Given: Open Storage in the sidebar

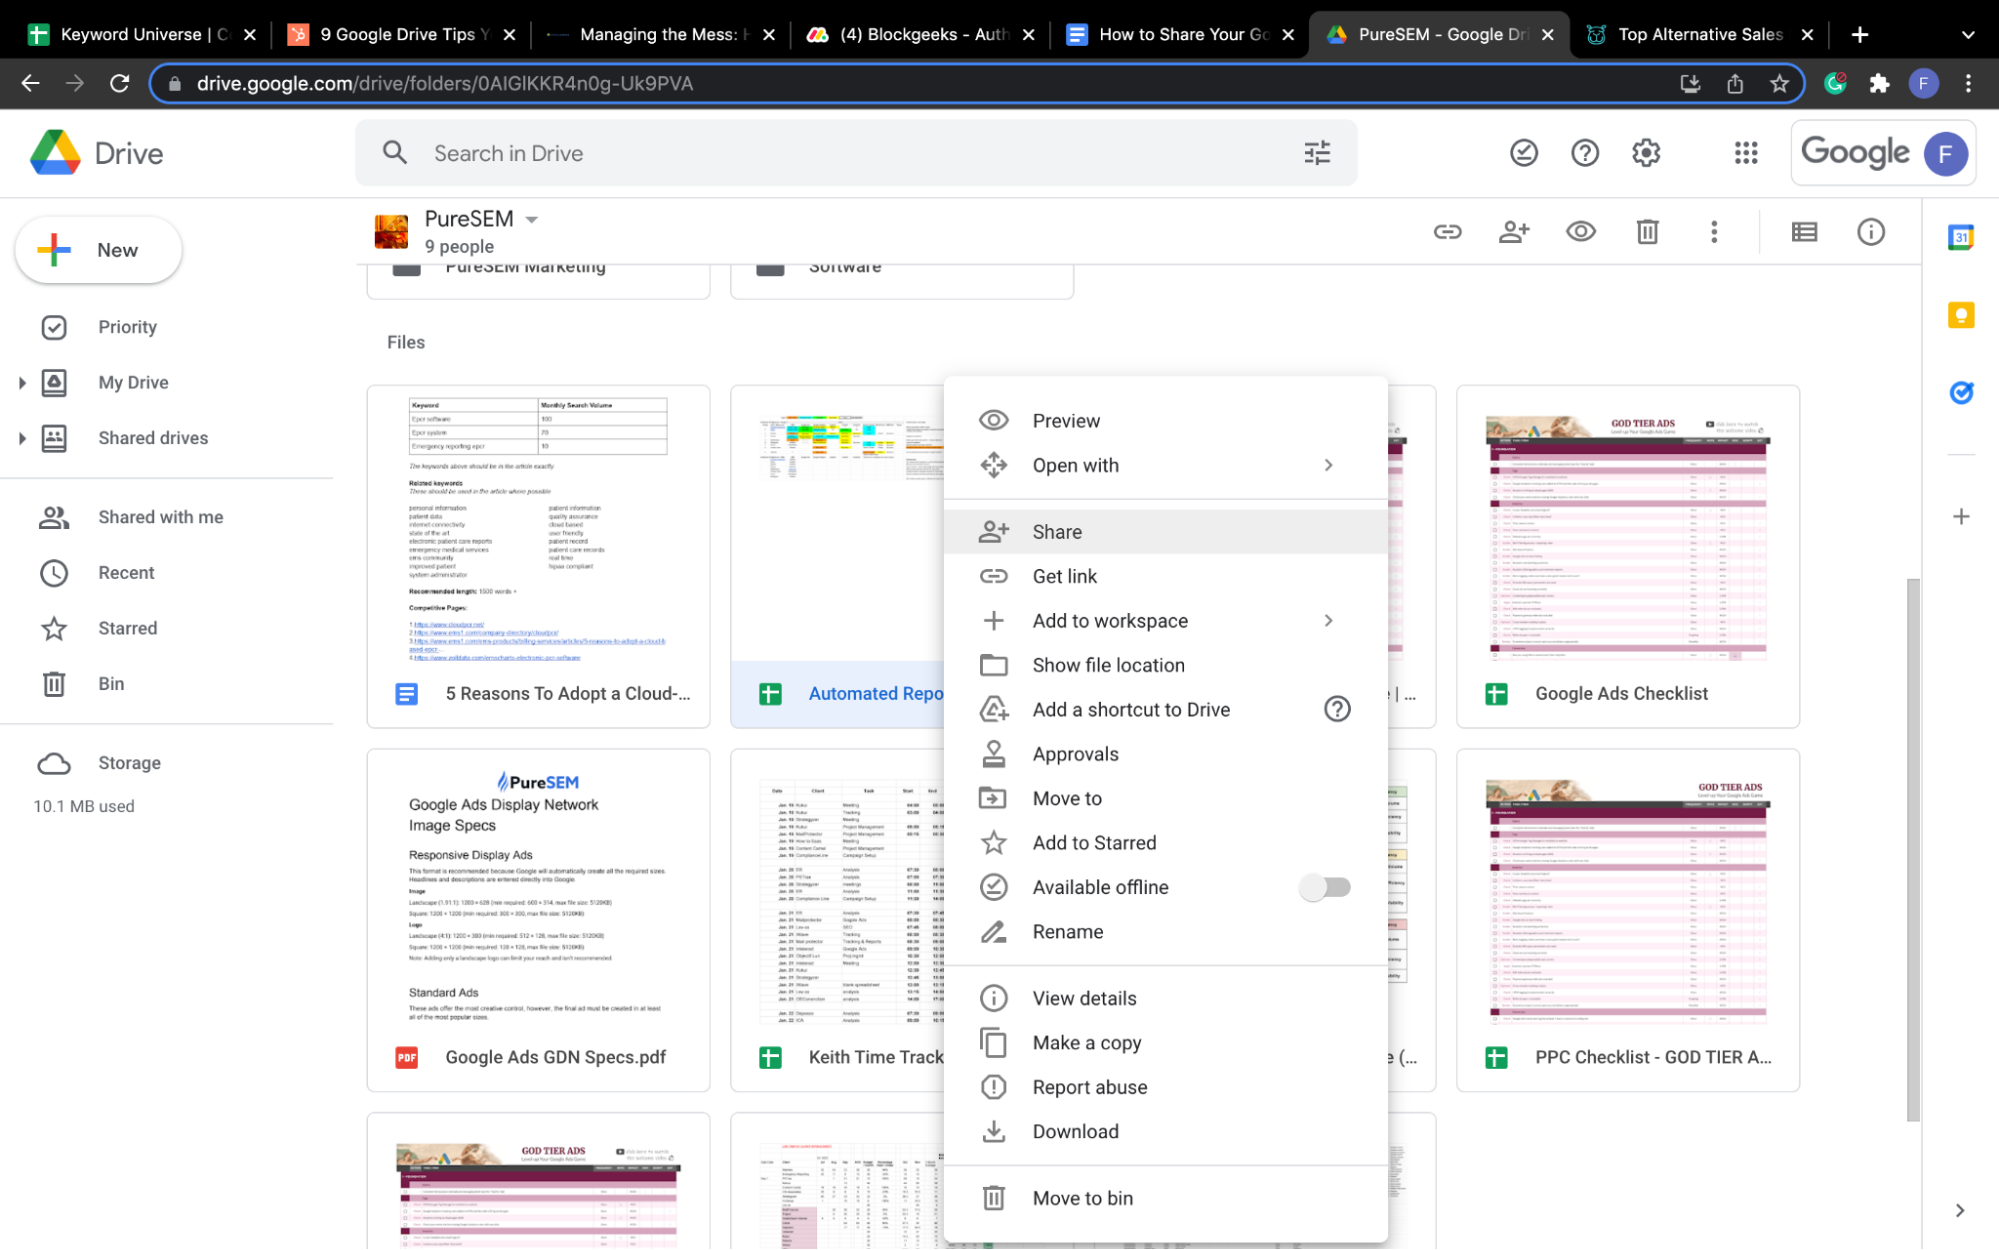Looking at the screenshot, I should click(x=129, y=763).
